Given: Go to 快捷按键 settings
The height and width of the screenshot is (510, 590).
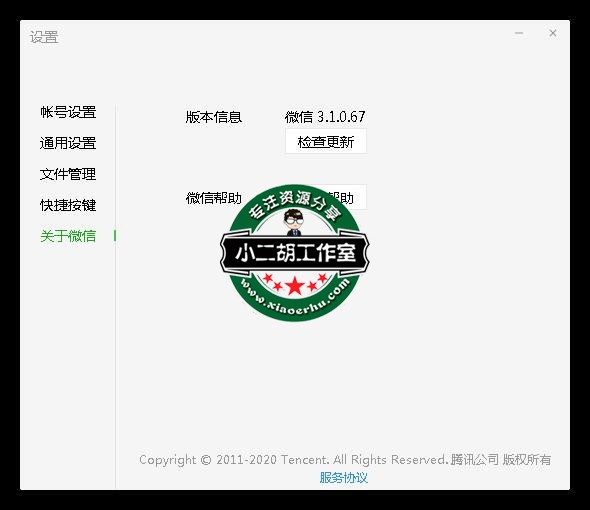Looking at the screenshot, I should pyautogui.click(x=68, y=205).
